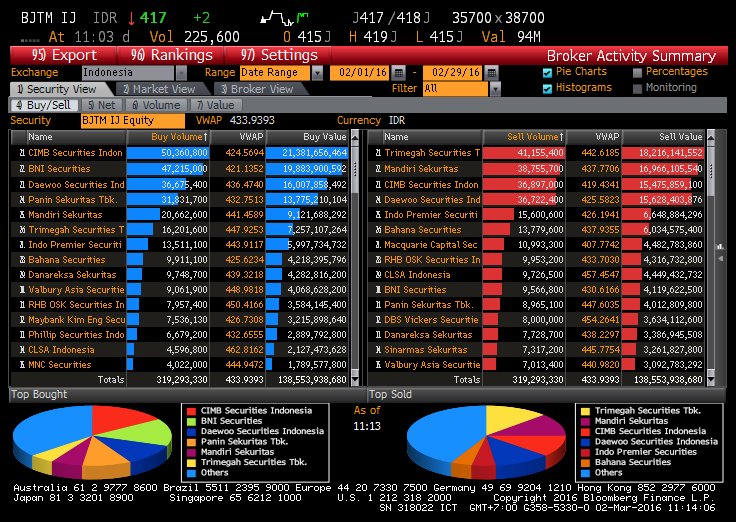The width and height of the screenshot is (736, 522).
Task: Enable the Percentages checkbox
Action: [638, 72]
